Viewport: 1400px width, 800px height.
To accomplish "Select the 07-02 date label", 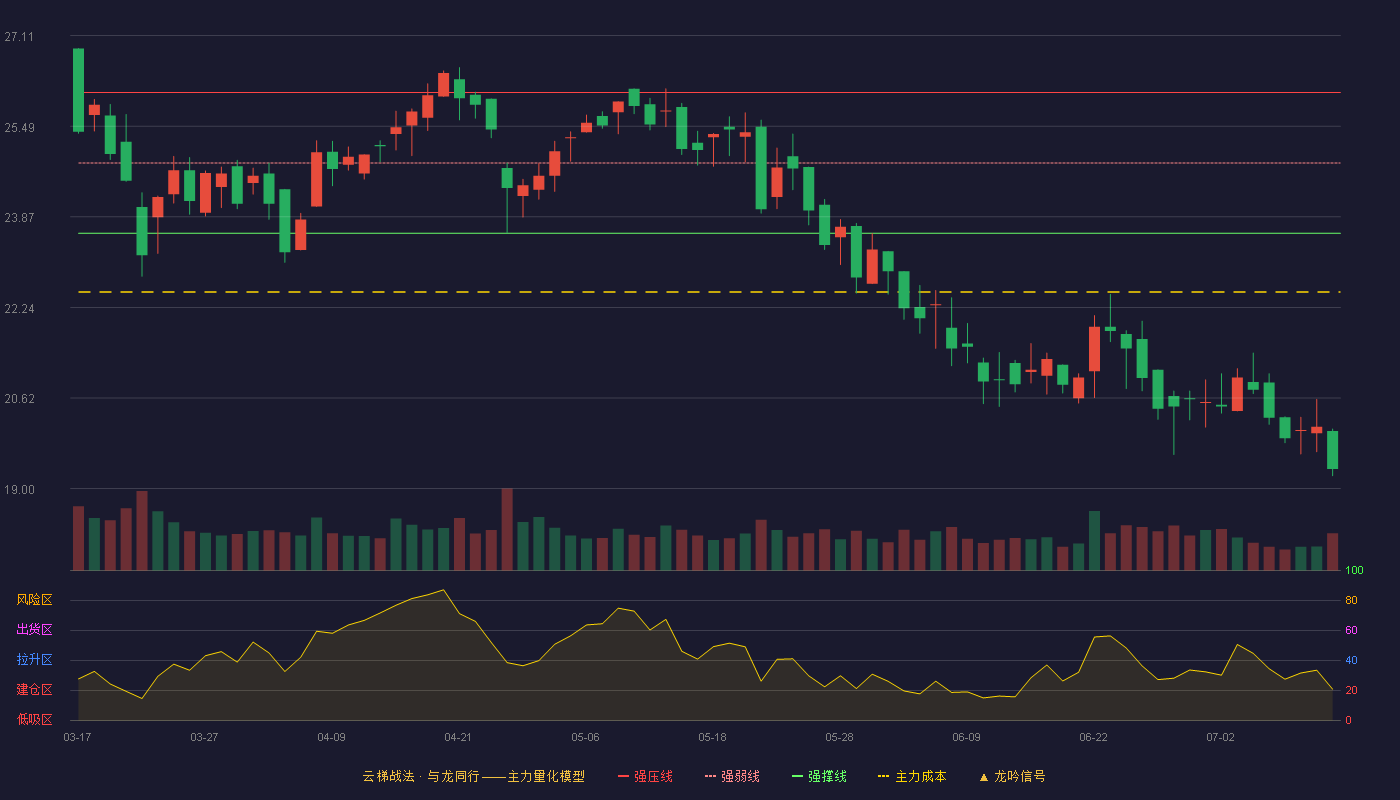I will click(1220, 737).
